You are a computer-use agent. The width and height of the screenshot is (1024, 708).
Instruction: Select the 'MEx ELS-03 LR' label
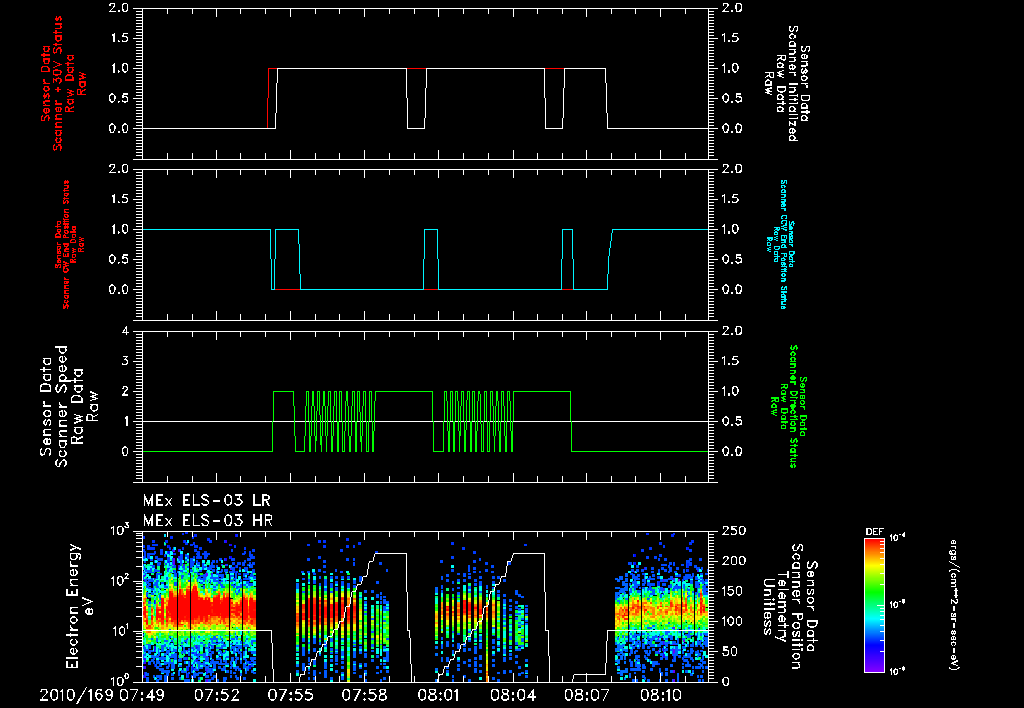click(x=206, y=501)
